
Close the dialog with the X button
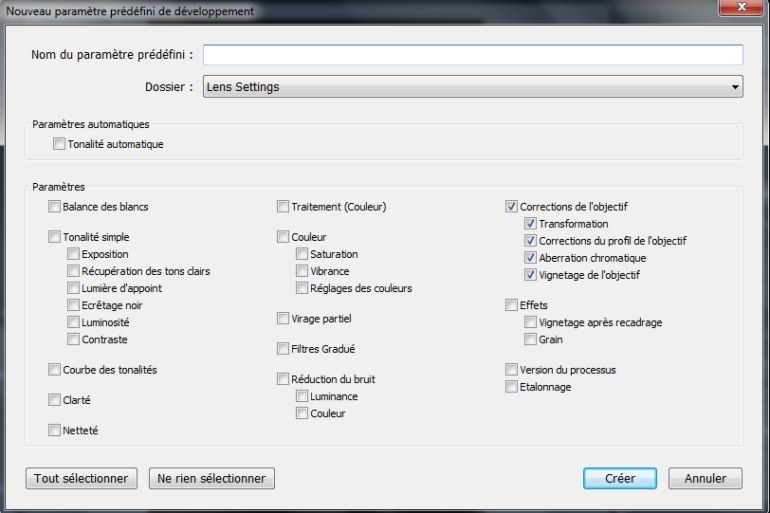(743, 9)
